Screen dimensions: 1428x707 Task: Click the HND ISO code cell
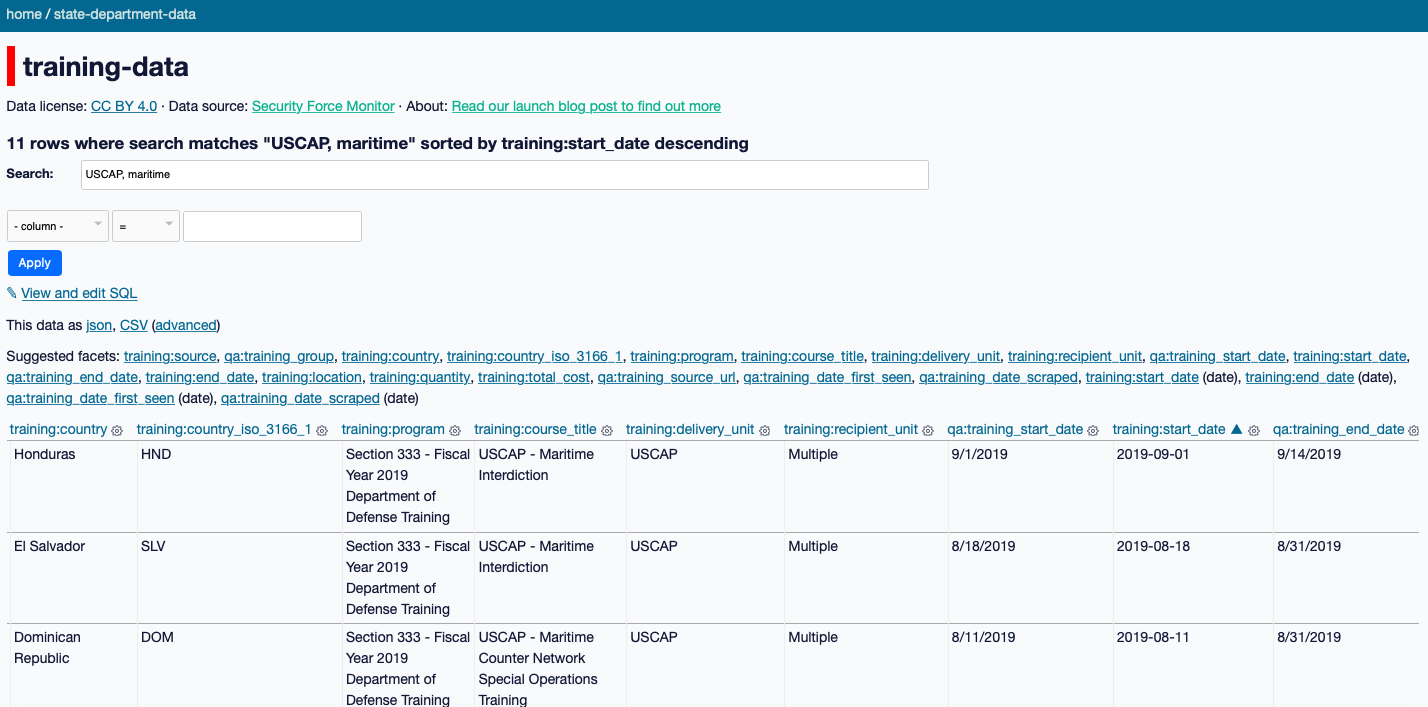coord(239,486)
